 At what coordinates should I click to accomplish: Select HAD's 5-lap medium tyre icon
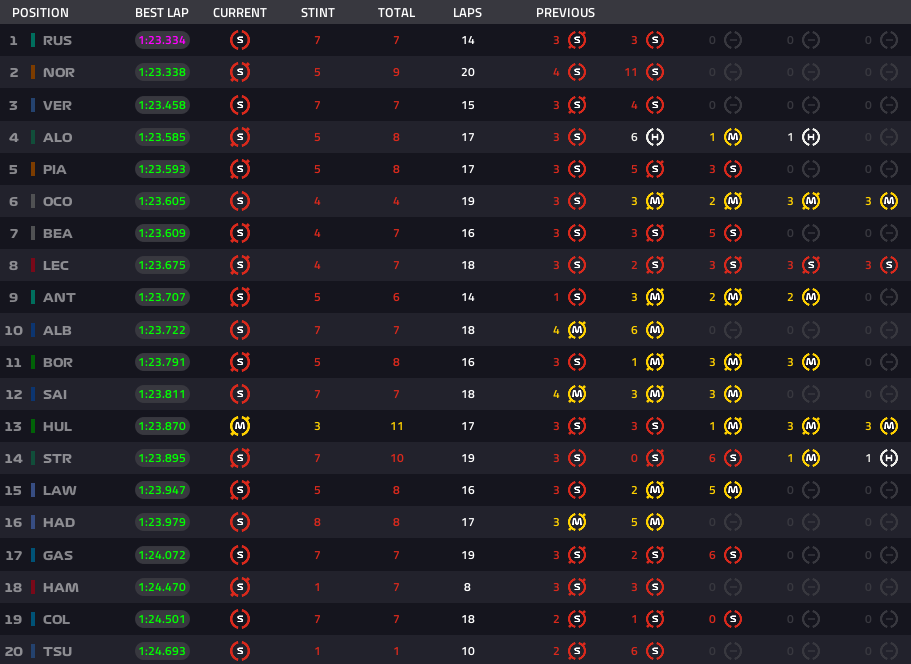(x=655, y=523)
